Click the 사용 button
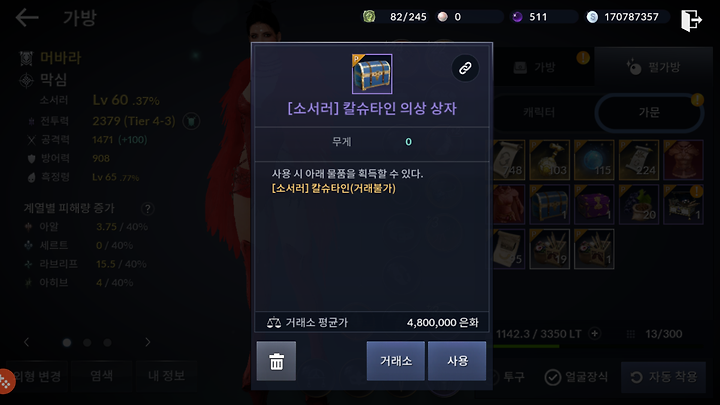The width and height of the screenshot is (720, 405). coord(457,361)
